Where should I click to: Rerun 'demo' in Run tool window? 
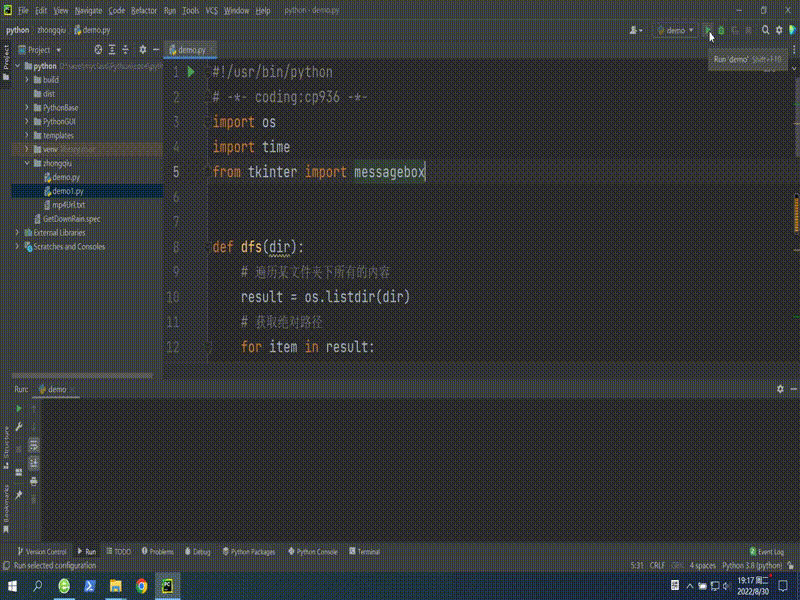(19, 409)
